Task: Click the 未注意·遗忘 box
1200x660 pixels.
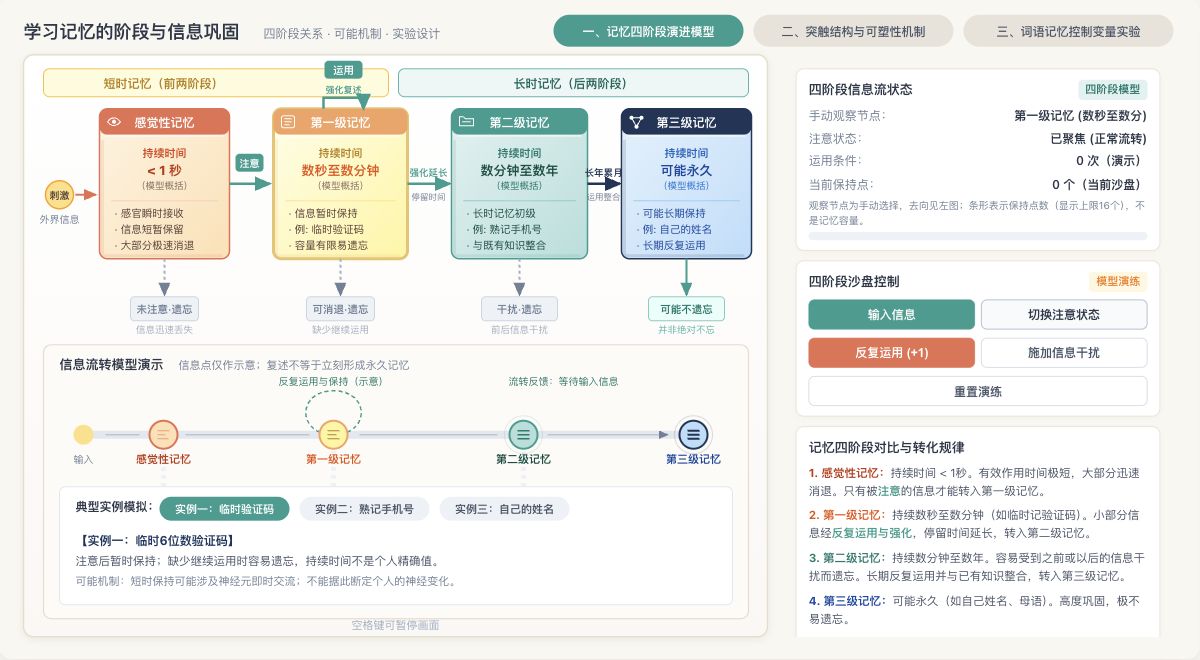Action: [165, 309]
